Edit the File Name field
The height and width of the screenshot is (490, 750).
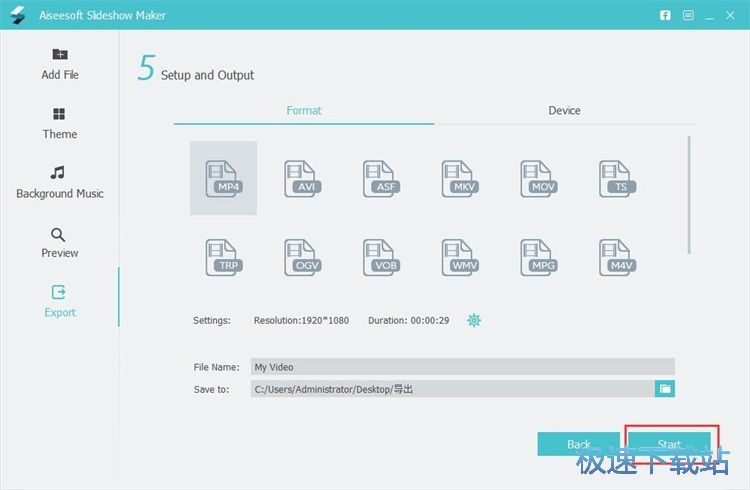463,367
